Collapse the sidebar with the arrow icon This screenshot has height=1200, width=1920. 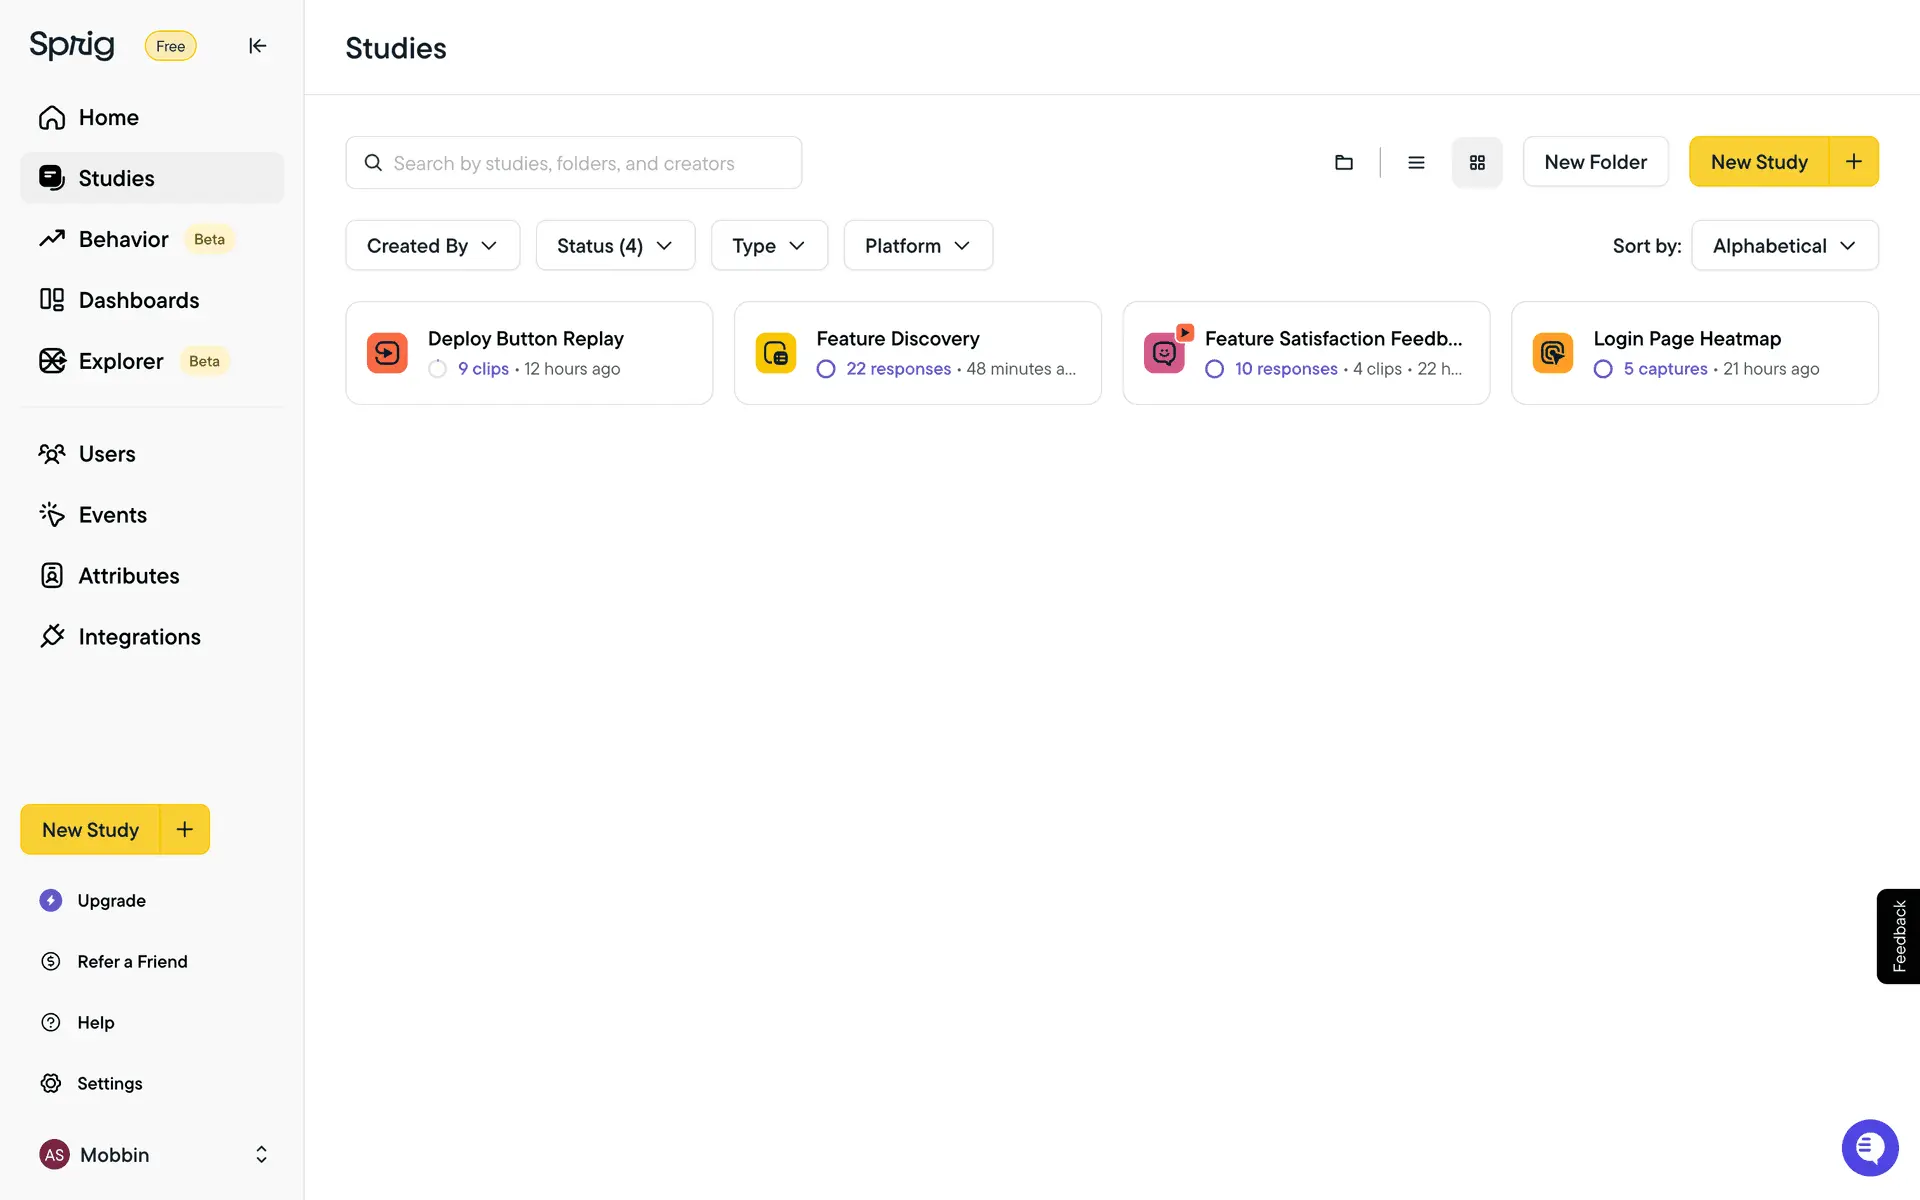(257, 46)
